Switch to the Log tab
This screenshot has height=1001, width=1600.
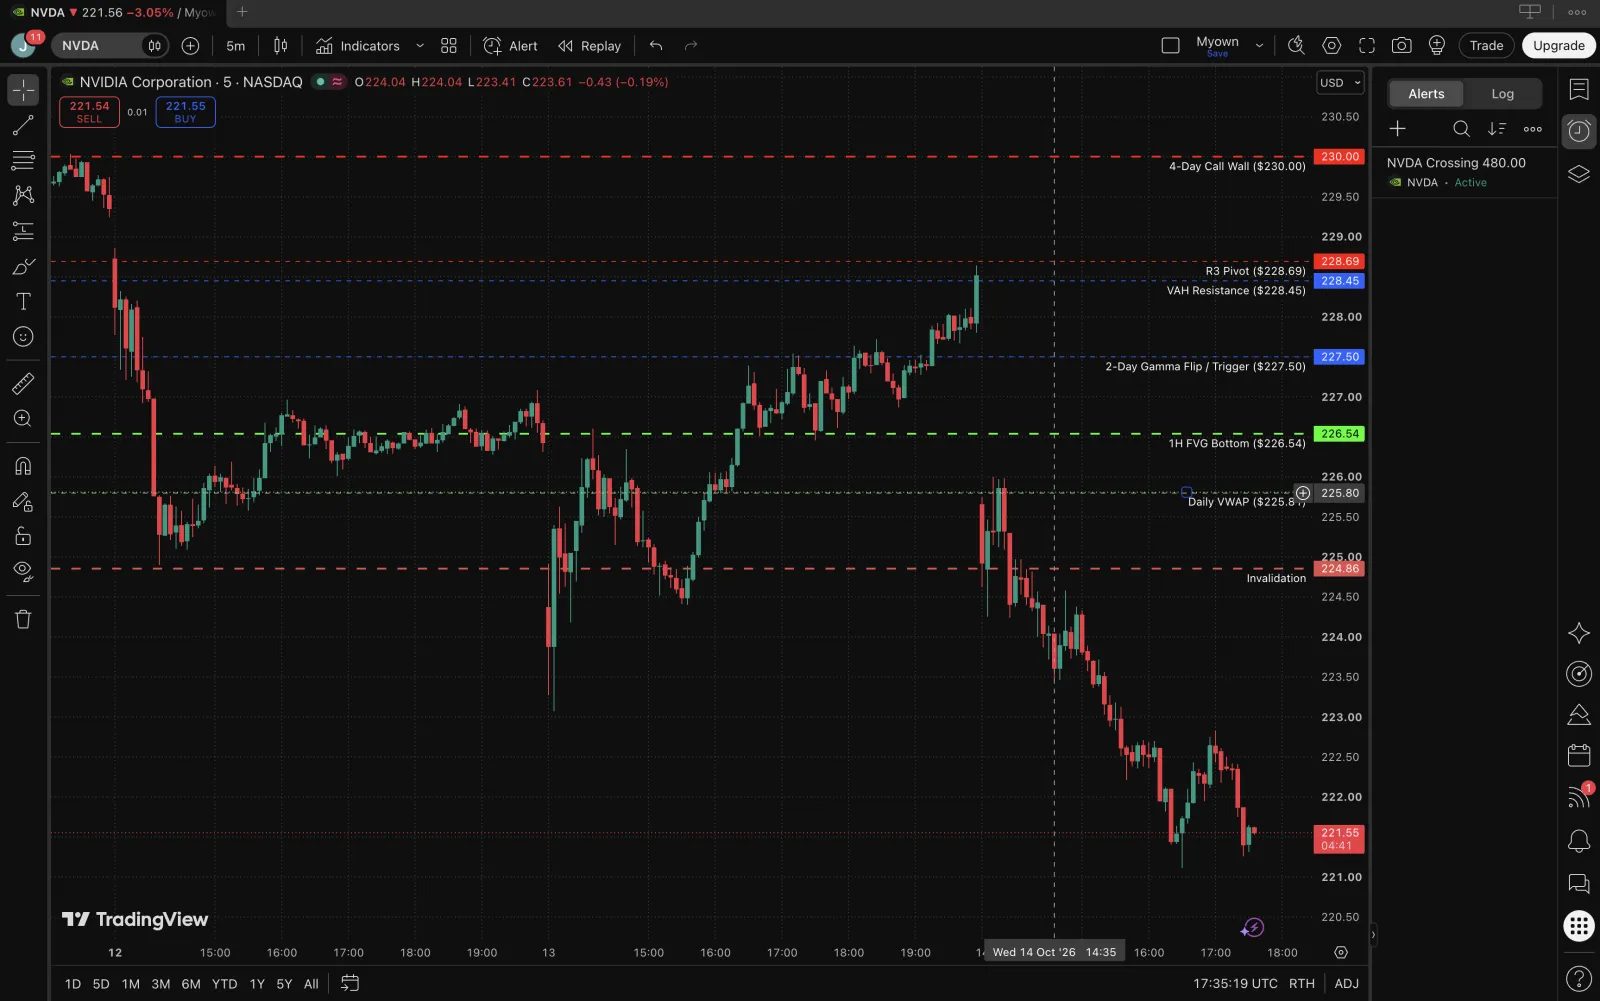[1502, 94]
